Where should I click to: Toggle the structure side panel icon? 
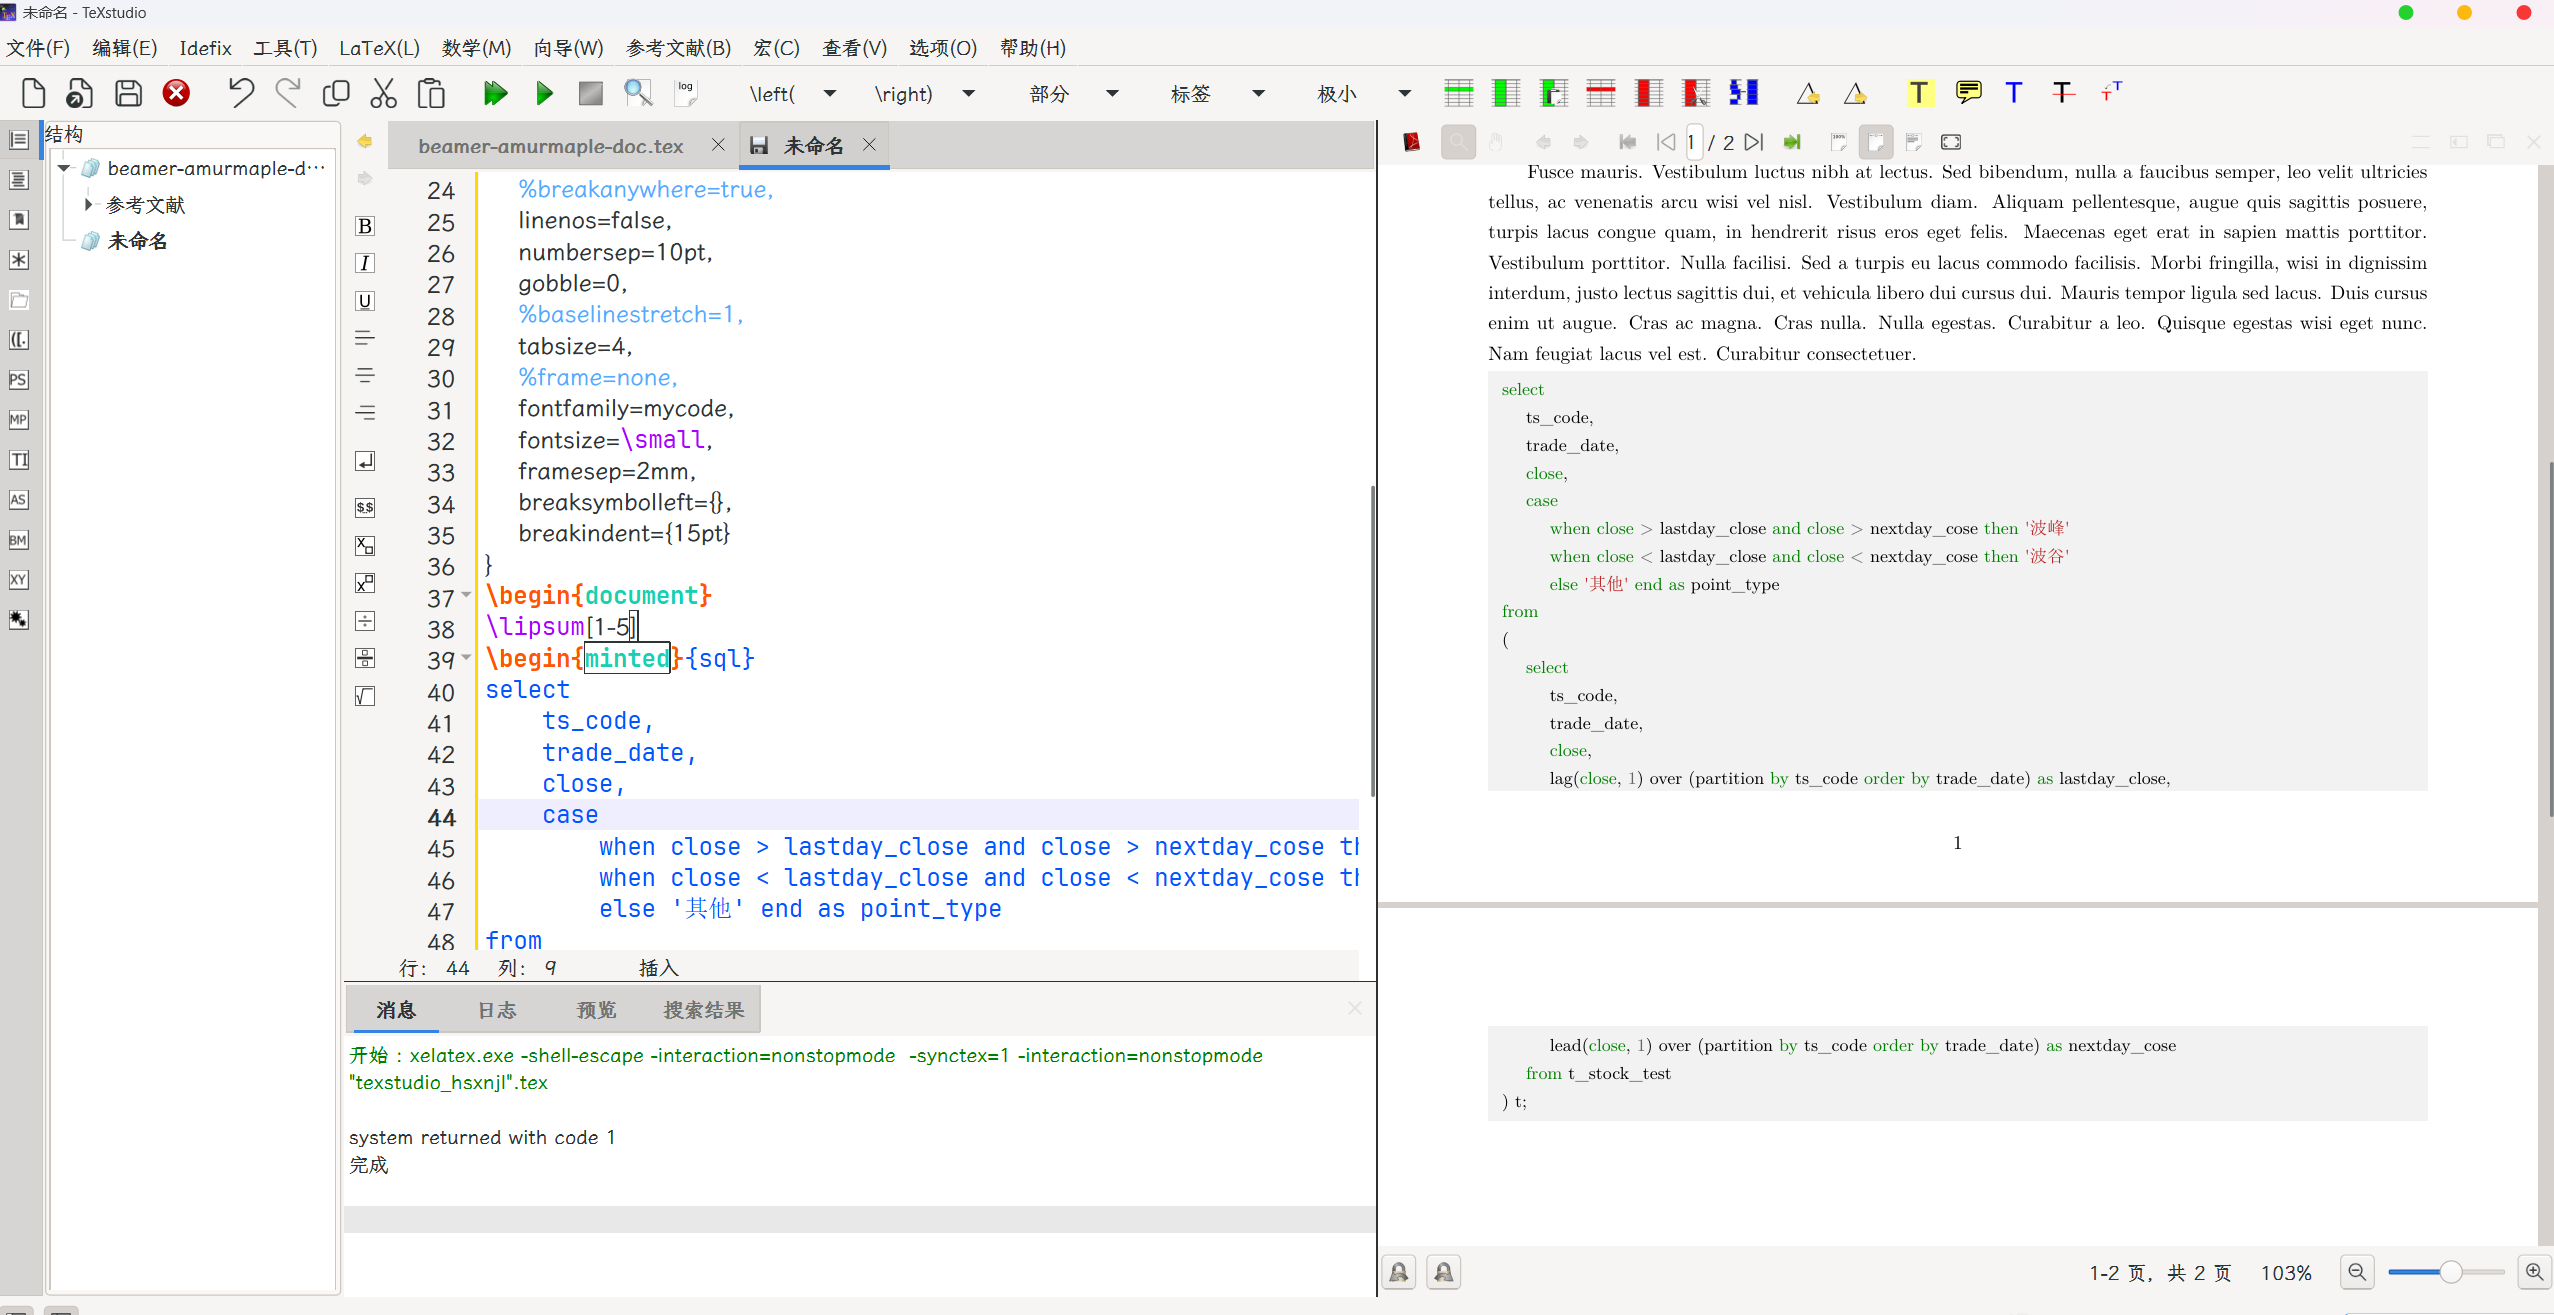18,140
